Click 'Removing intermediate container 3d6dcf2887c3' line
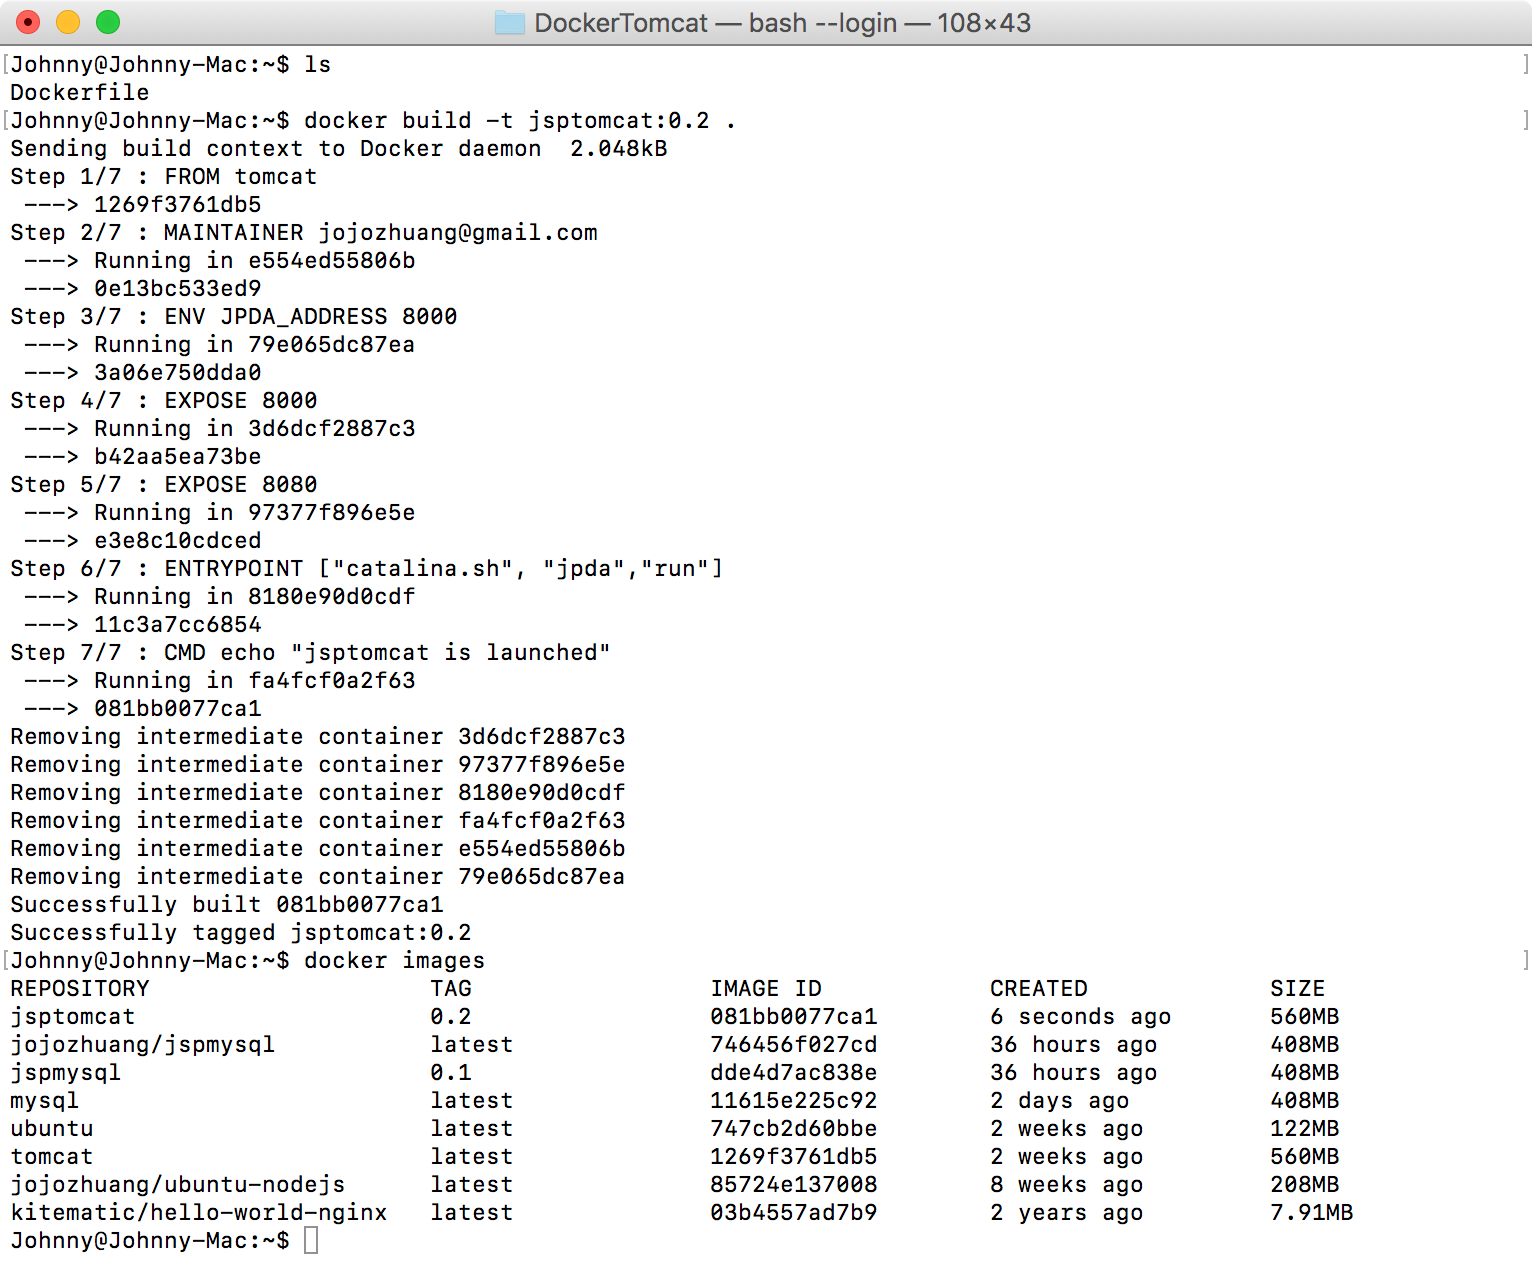1532x1264 pixels. coord(318,736)
